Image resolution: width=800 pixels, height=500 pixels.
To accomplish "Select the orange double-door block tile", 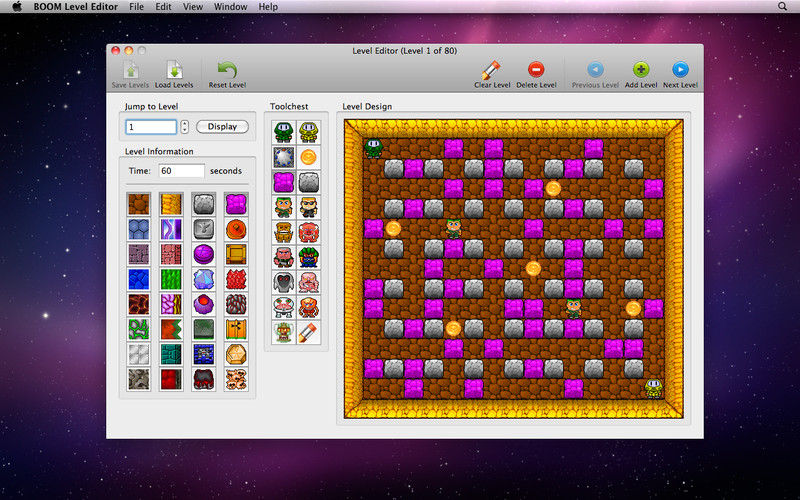I will pyautogui.click(x=236, y=329).
